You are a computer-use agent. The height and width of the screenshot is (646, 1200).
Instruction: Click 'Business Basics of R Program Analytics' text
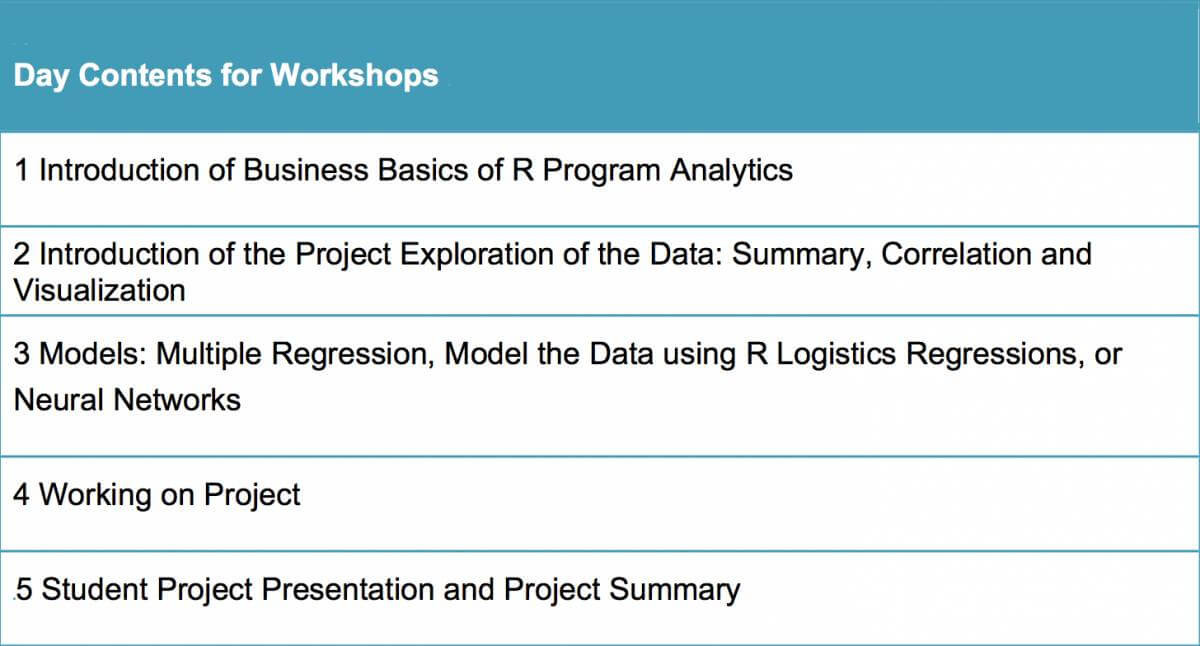(518, 171)
